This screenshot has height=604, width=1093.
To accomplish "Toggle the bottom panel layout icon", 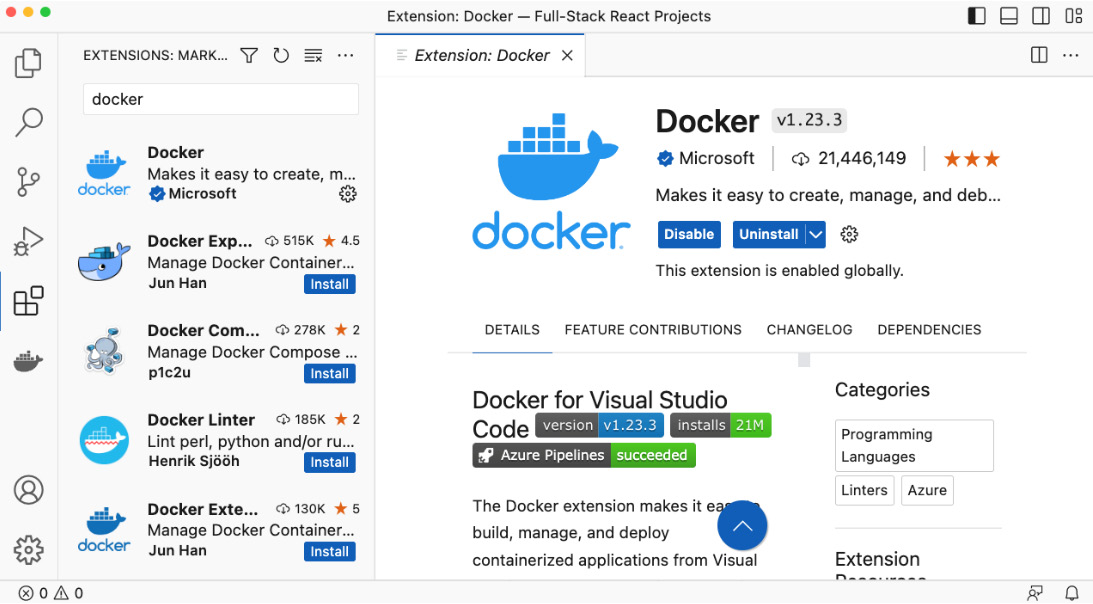I will (x=1009, y=16).
